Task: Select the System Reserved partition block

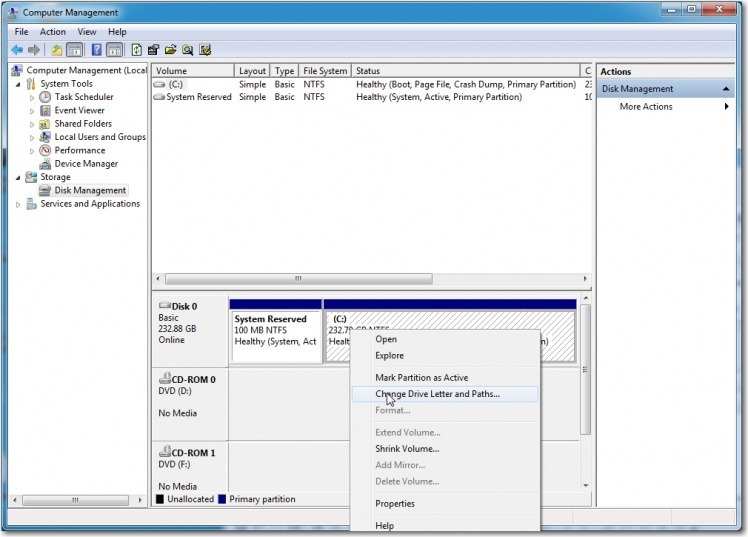Action: (x=275, y=335)
